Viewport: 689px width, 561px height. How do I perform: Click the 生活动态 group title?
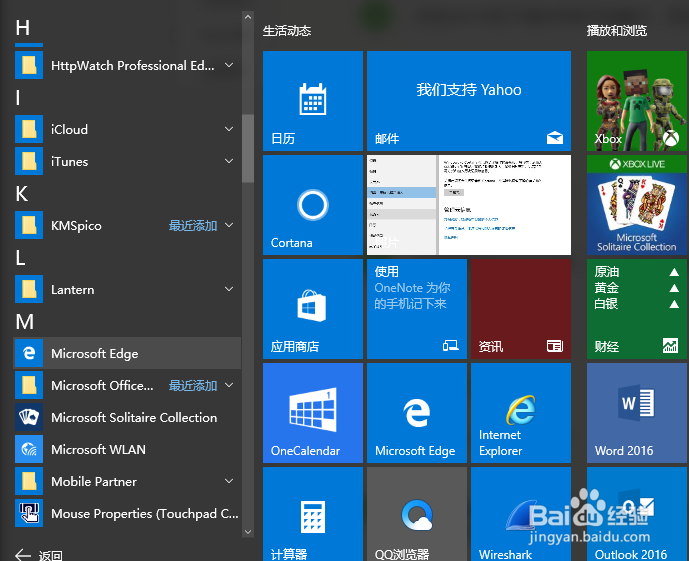pos(287,31)
